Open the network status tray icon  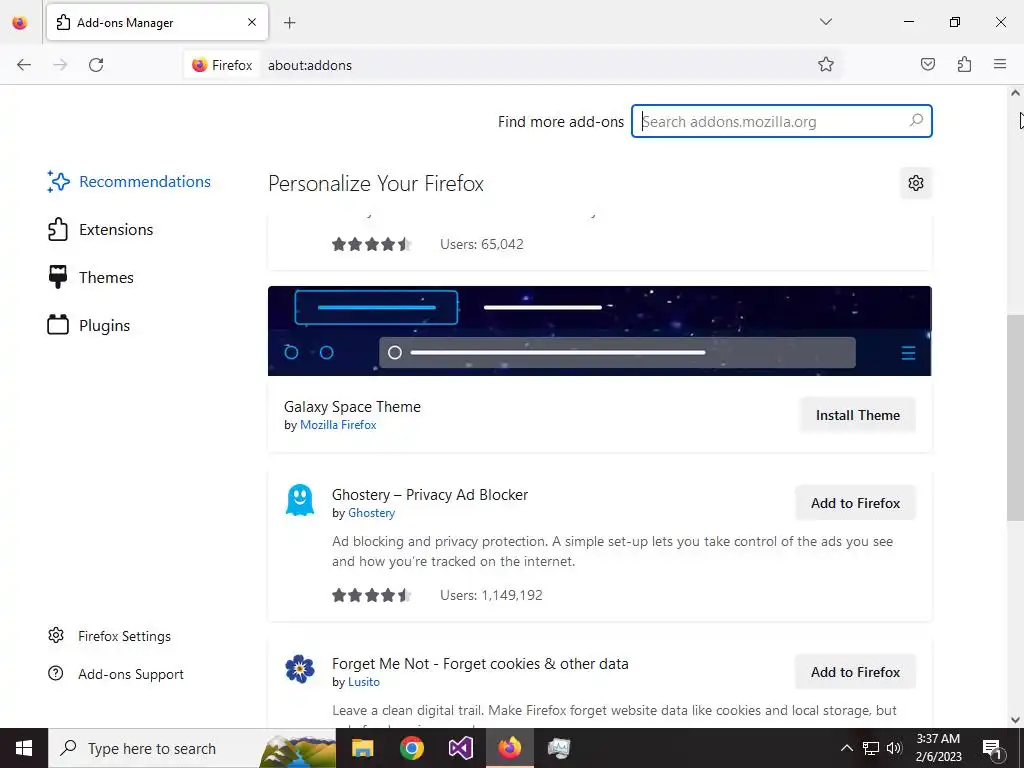click(x=871, y=748)
